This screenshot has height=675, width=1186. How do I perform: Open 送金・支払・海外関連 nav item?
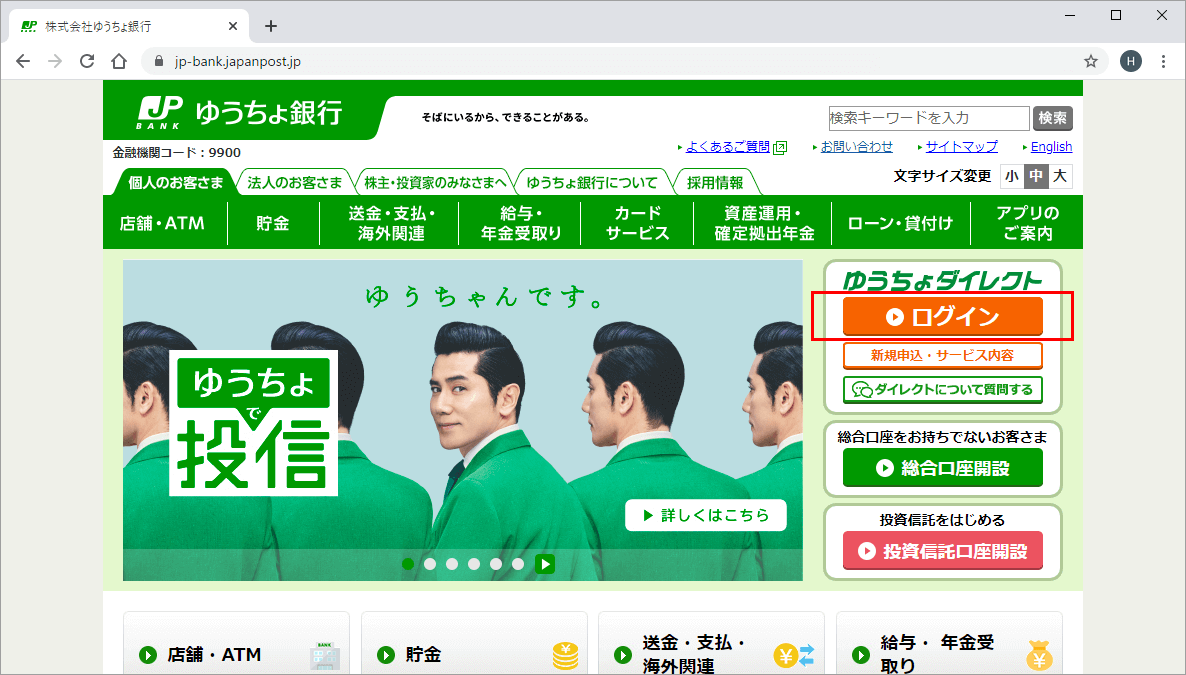(390, 223)
